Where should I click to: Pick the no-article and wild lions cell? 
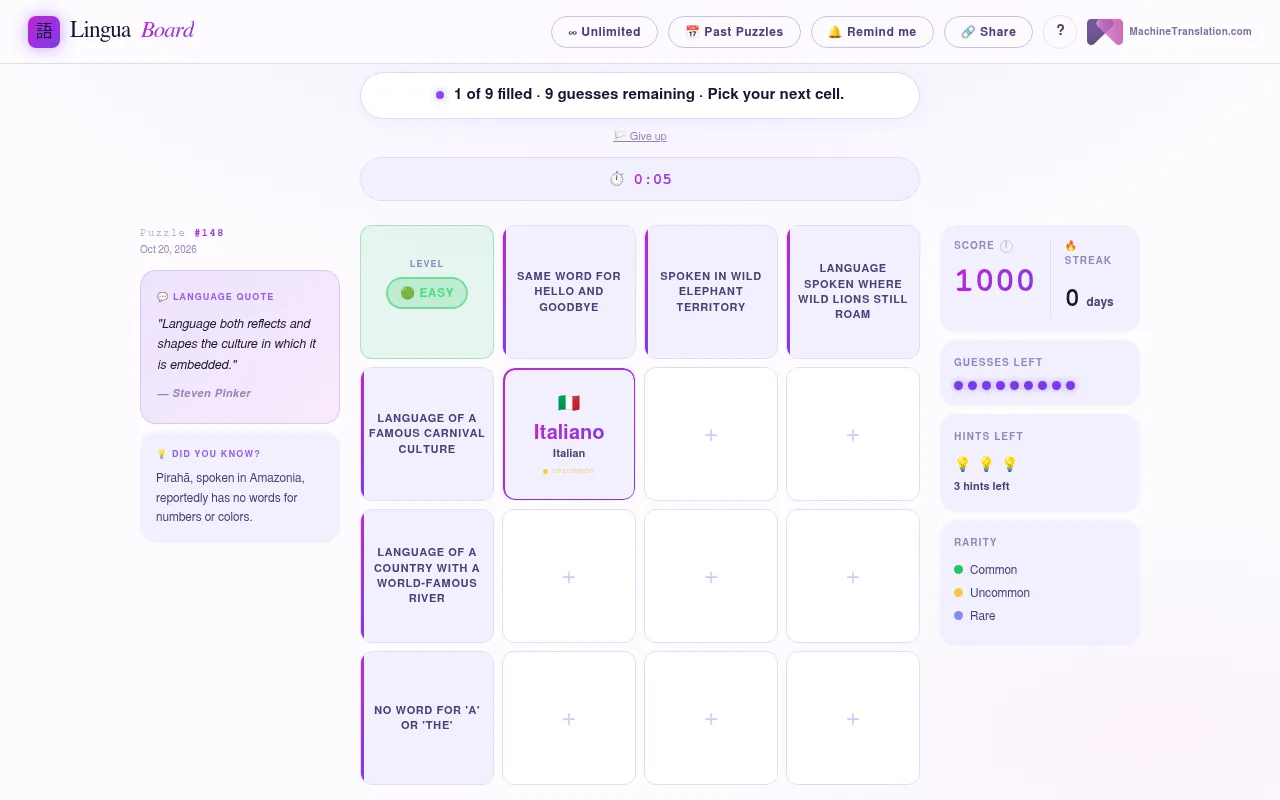coord(853,718)
